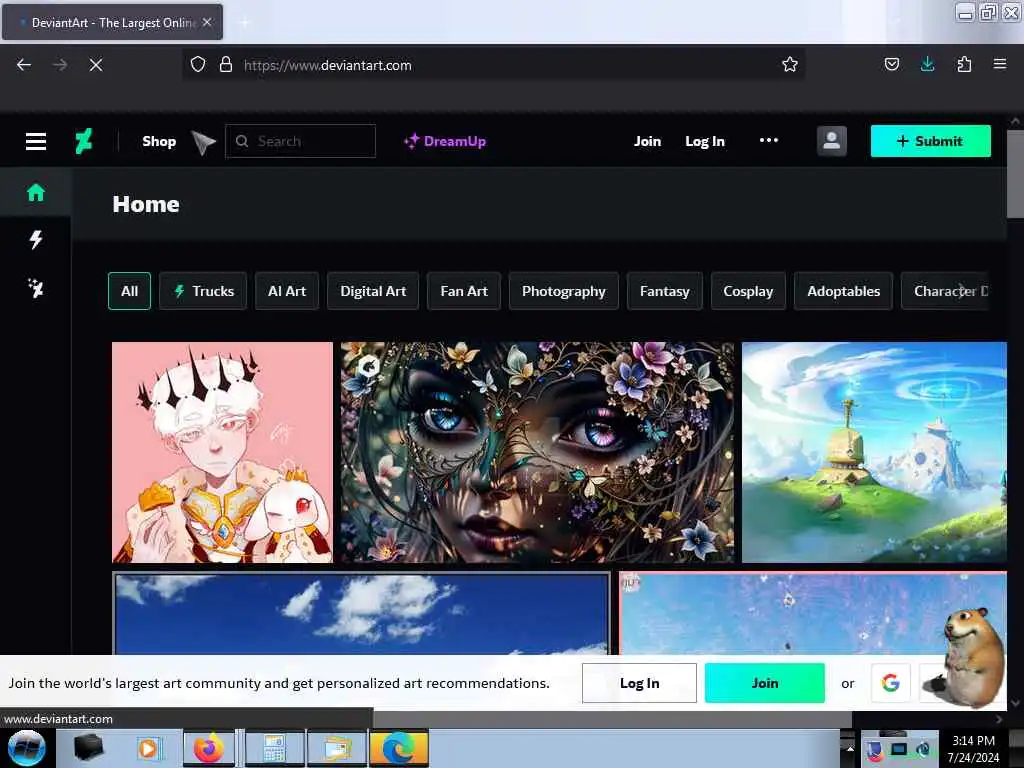1024x768 pixels.
Task: Open the Windows Start button
Action: tap(27, 748)
